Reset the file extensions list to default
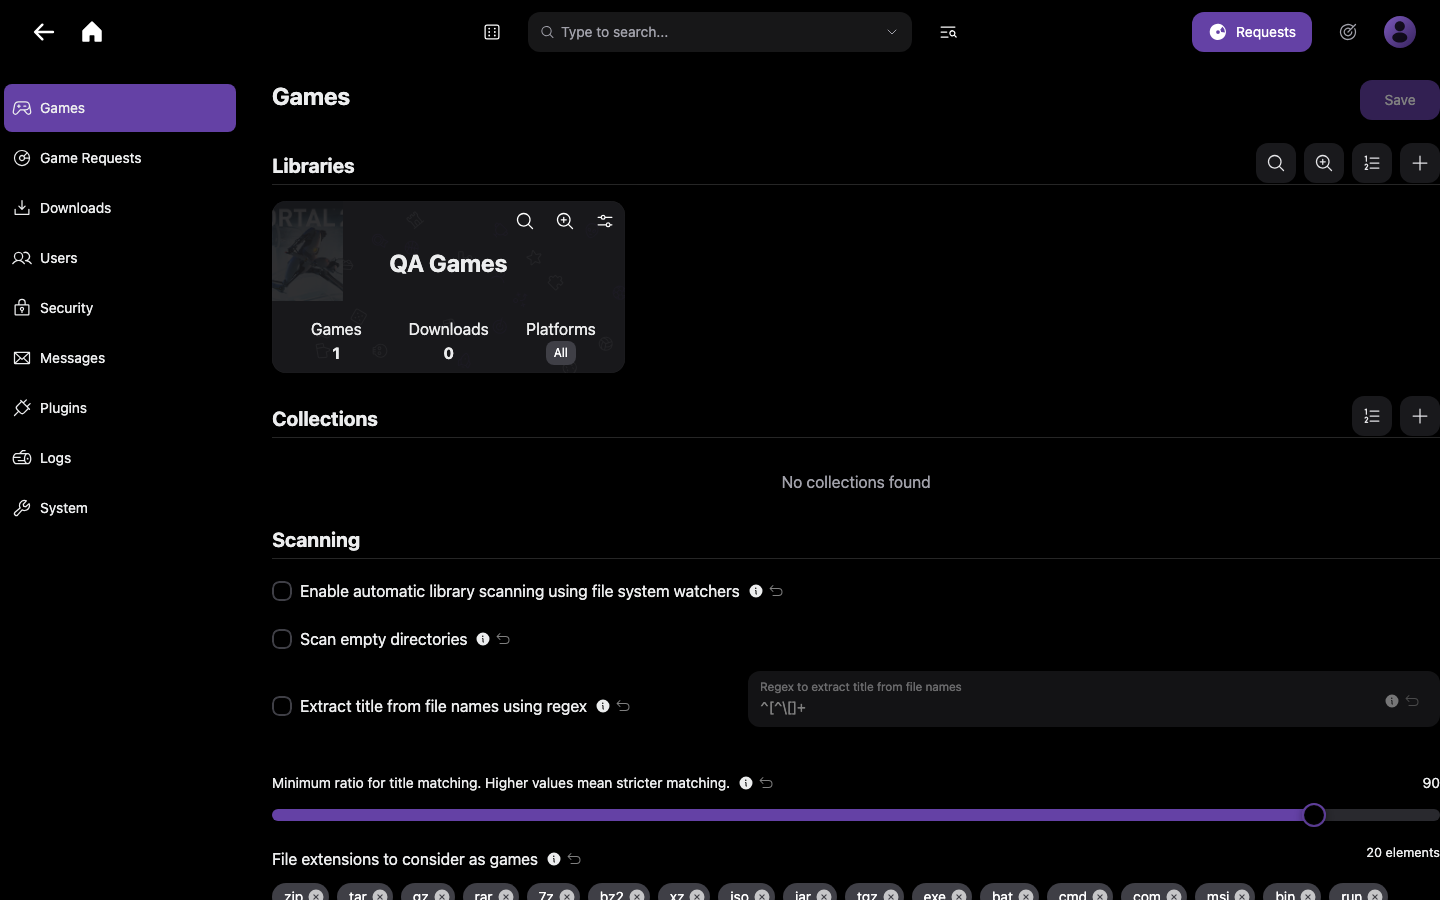1440x900 pixels. point(574,859)
